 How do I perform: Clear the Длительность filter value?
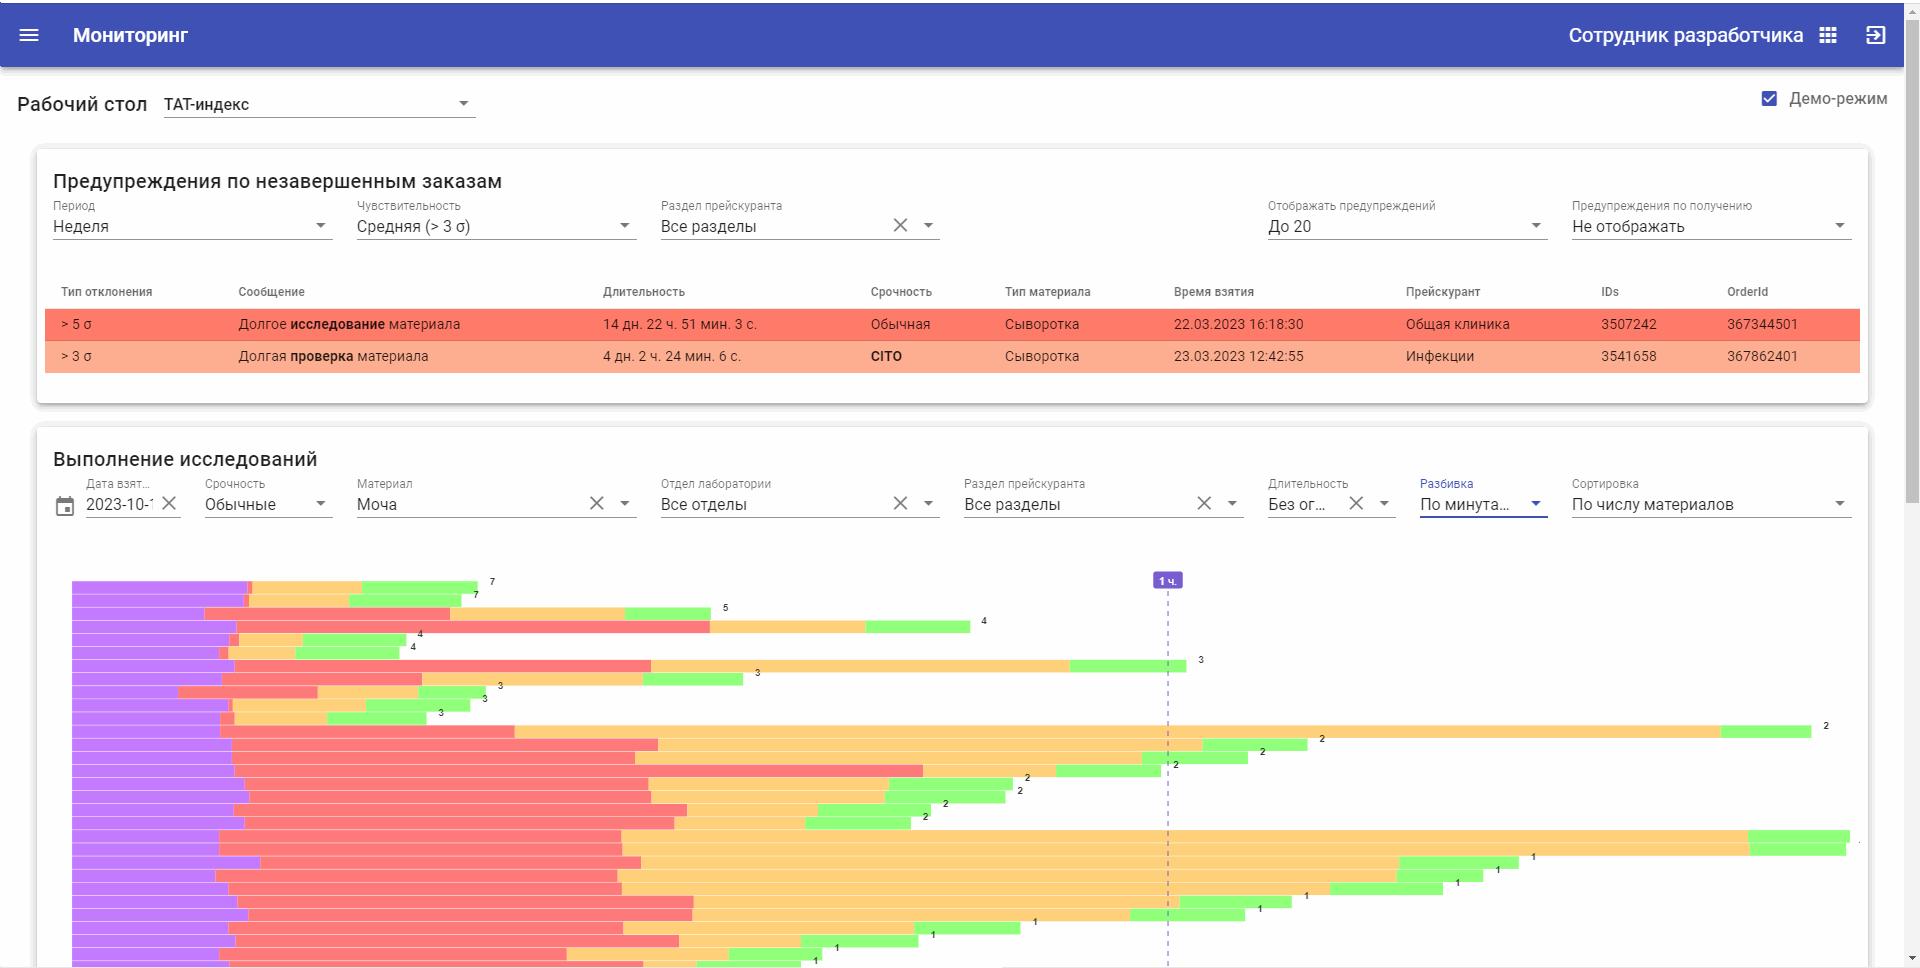click(x=1356, y=503)
